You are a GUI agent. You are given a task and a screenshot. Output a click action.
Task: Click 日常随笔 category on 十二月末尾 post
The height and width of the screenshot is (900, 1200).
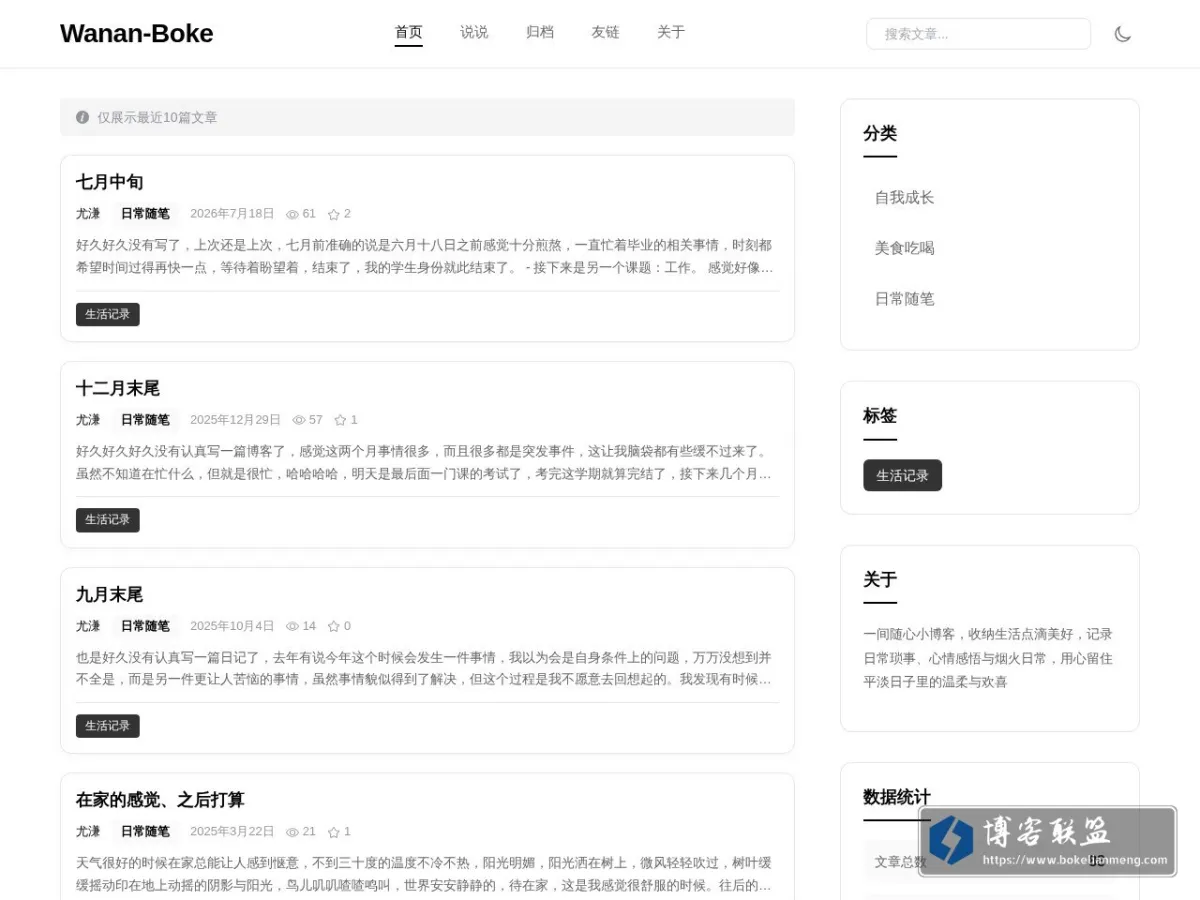click(x=145, y=420)
